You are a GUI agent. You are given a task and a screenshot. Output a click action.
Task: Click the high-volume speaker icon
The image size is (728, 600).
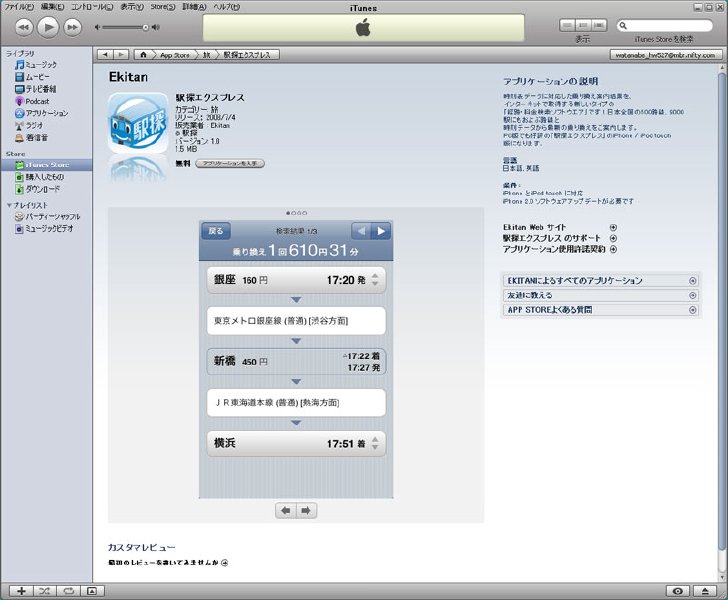[156, 27]
